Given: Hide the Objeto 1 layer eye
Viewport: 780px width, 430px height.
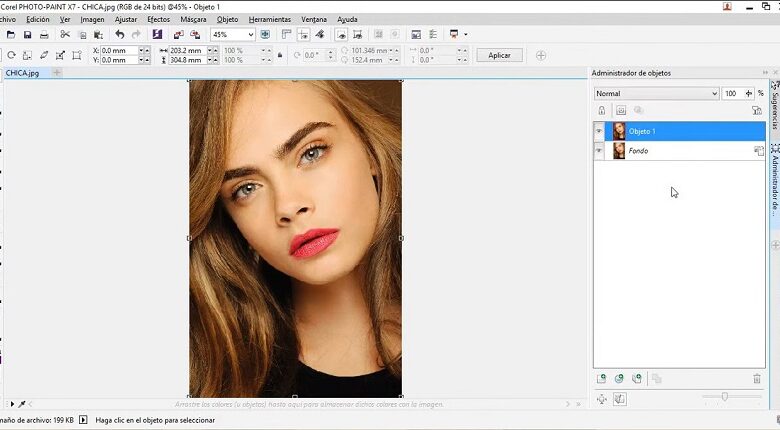Looking at the screenshot, I should 600,131.
